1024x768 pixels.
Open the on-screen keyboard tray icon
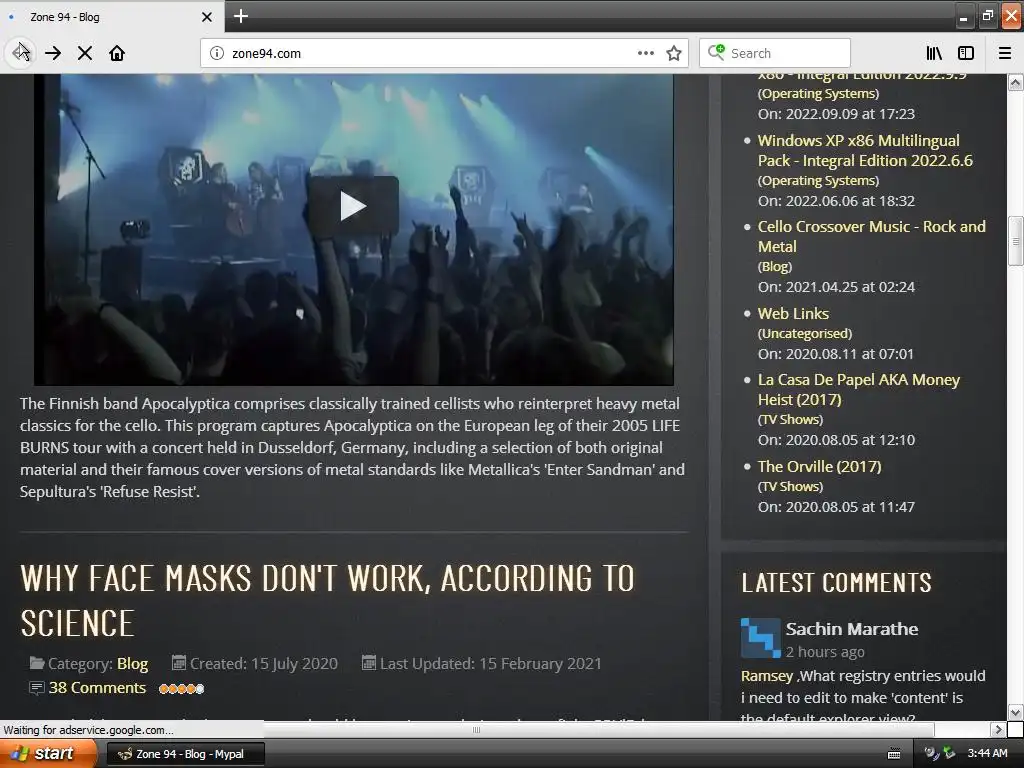(894, 754)
